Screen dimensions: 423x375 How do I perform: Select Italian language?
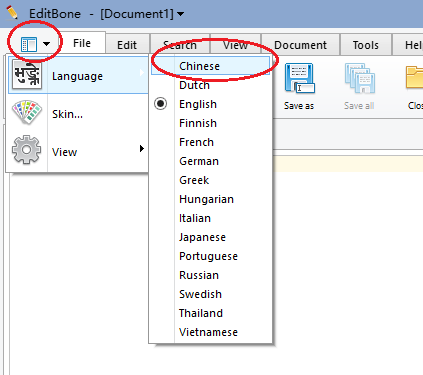210,218
